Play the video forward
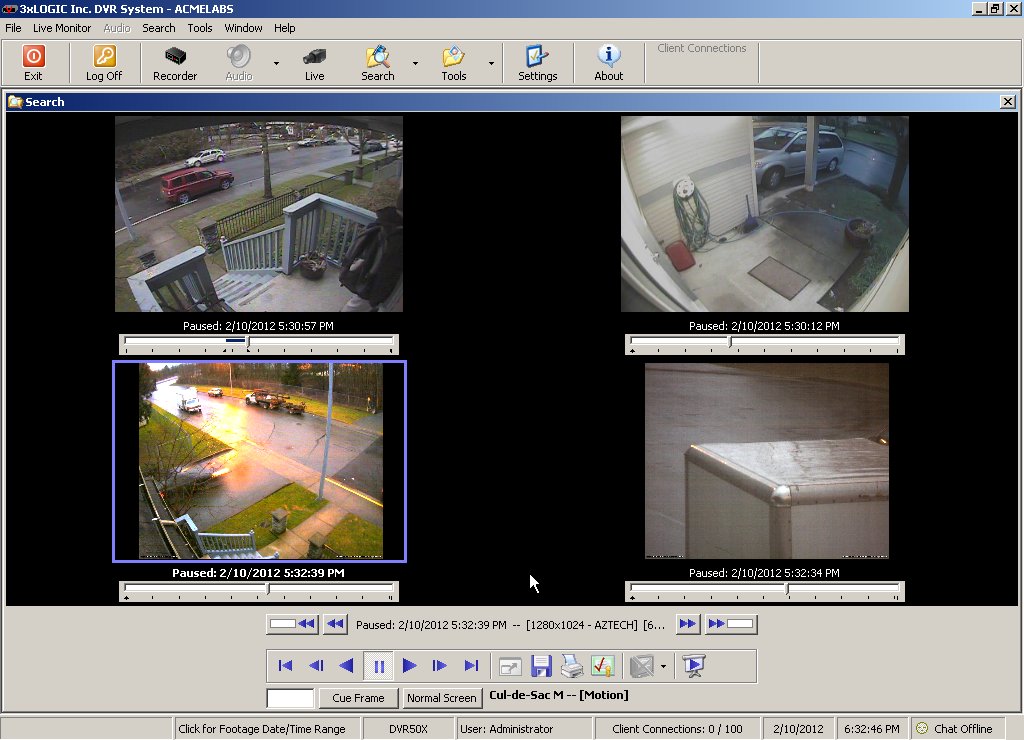This screenshot has width=1024, height=740. pyautogui.click(x=409, y=666)
